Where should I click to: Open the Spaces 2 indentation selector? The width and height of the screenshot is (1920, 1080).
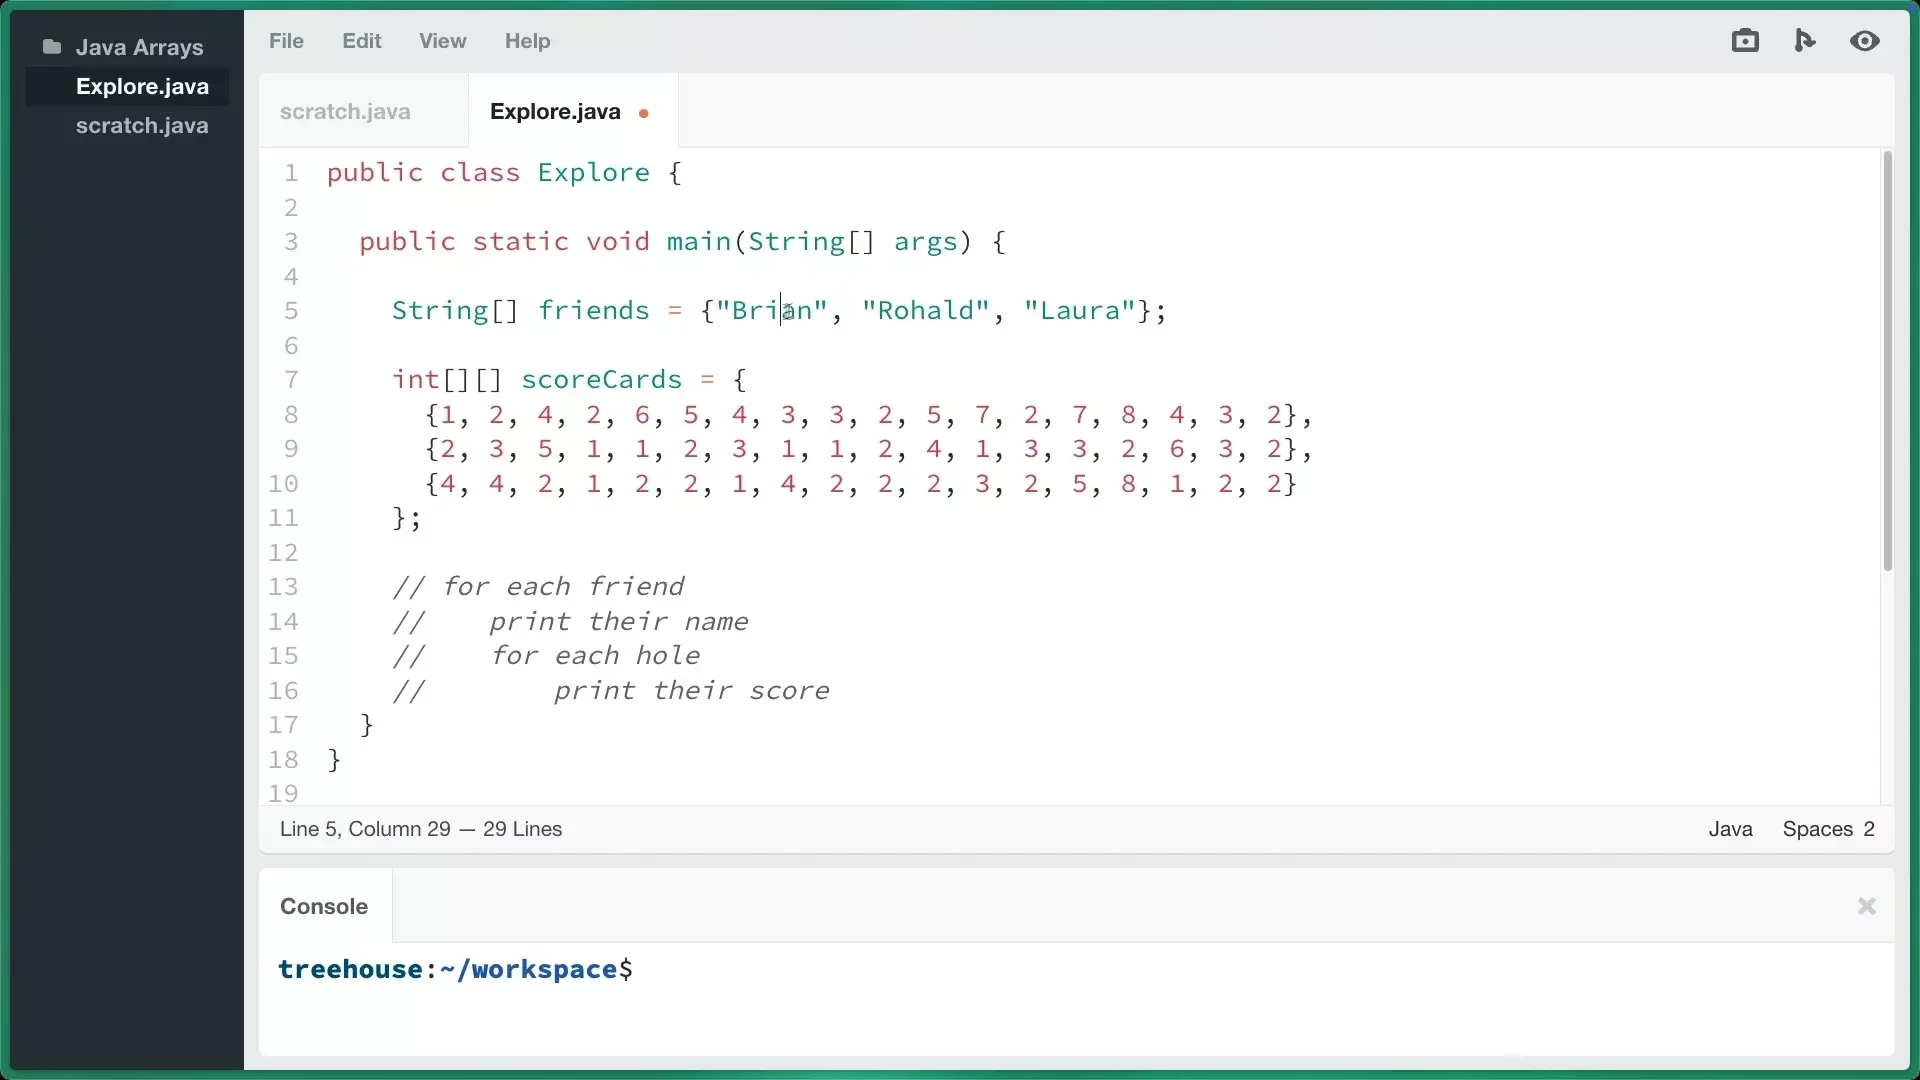(x=1828, y=829)
